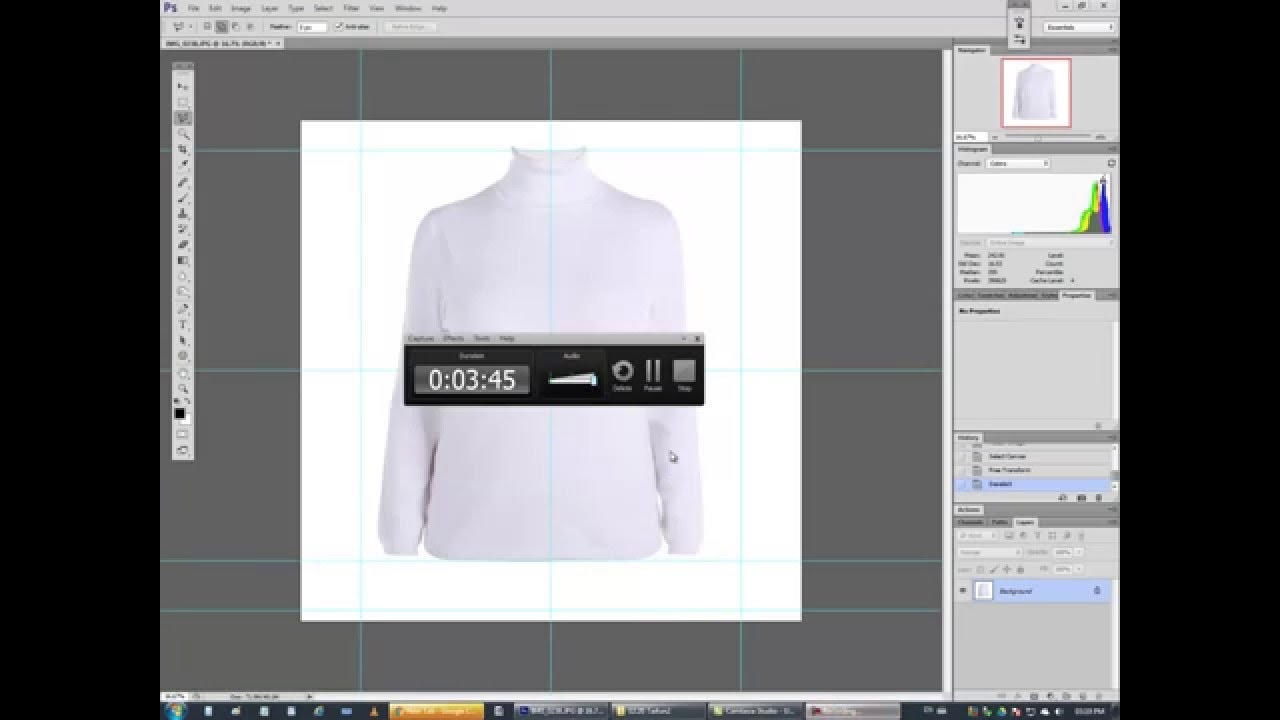Click Delete in the recorder window
The height and width of the screenshot is (720, 1280).
coord(622,374)
